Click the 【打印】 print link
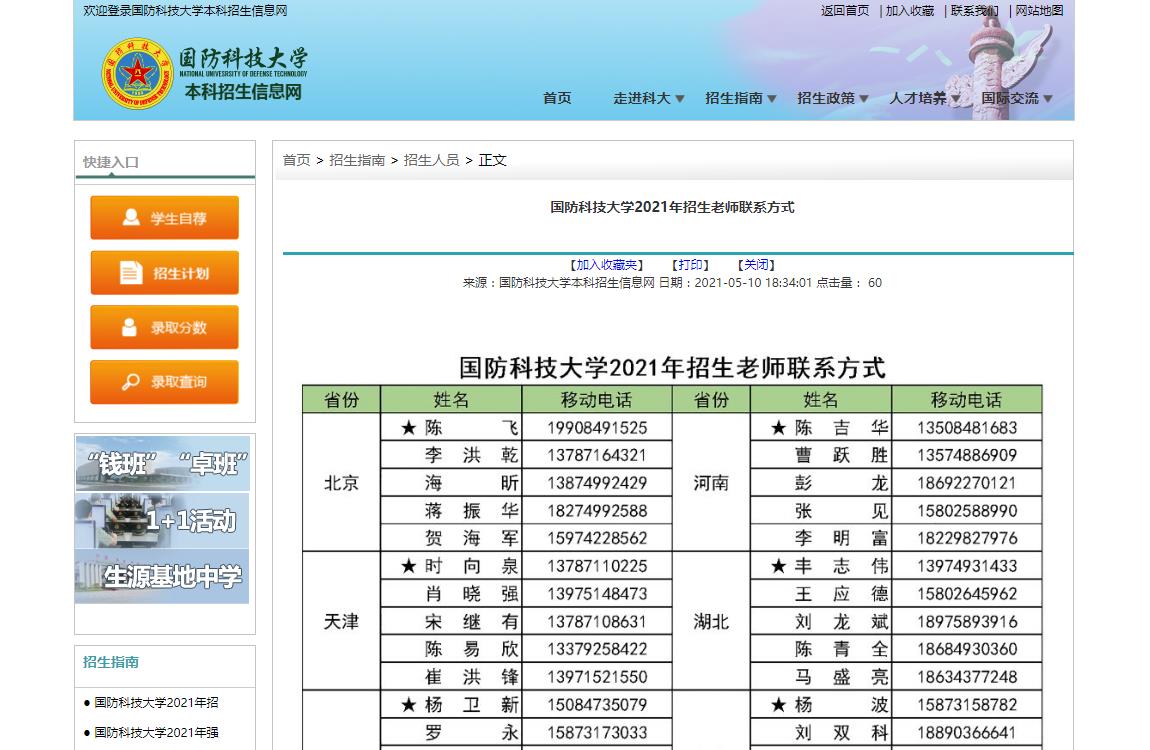This screenshot has width=1150, height=750. click(x=690, y=265)
